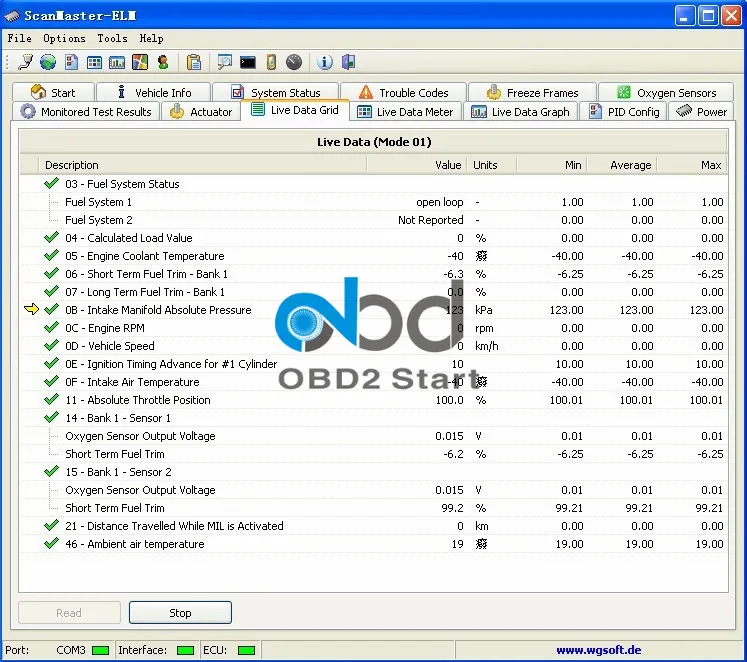This screenshot has width=747, height=662.
Task: Click the Units column header
Action: 491,165
